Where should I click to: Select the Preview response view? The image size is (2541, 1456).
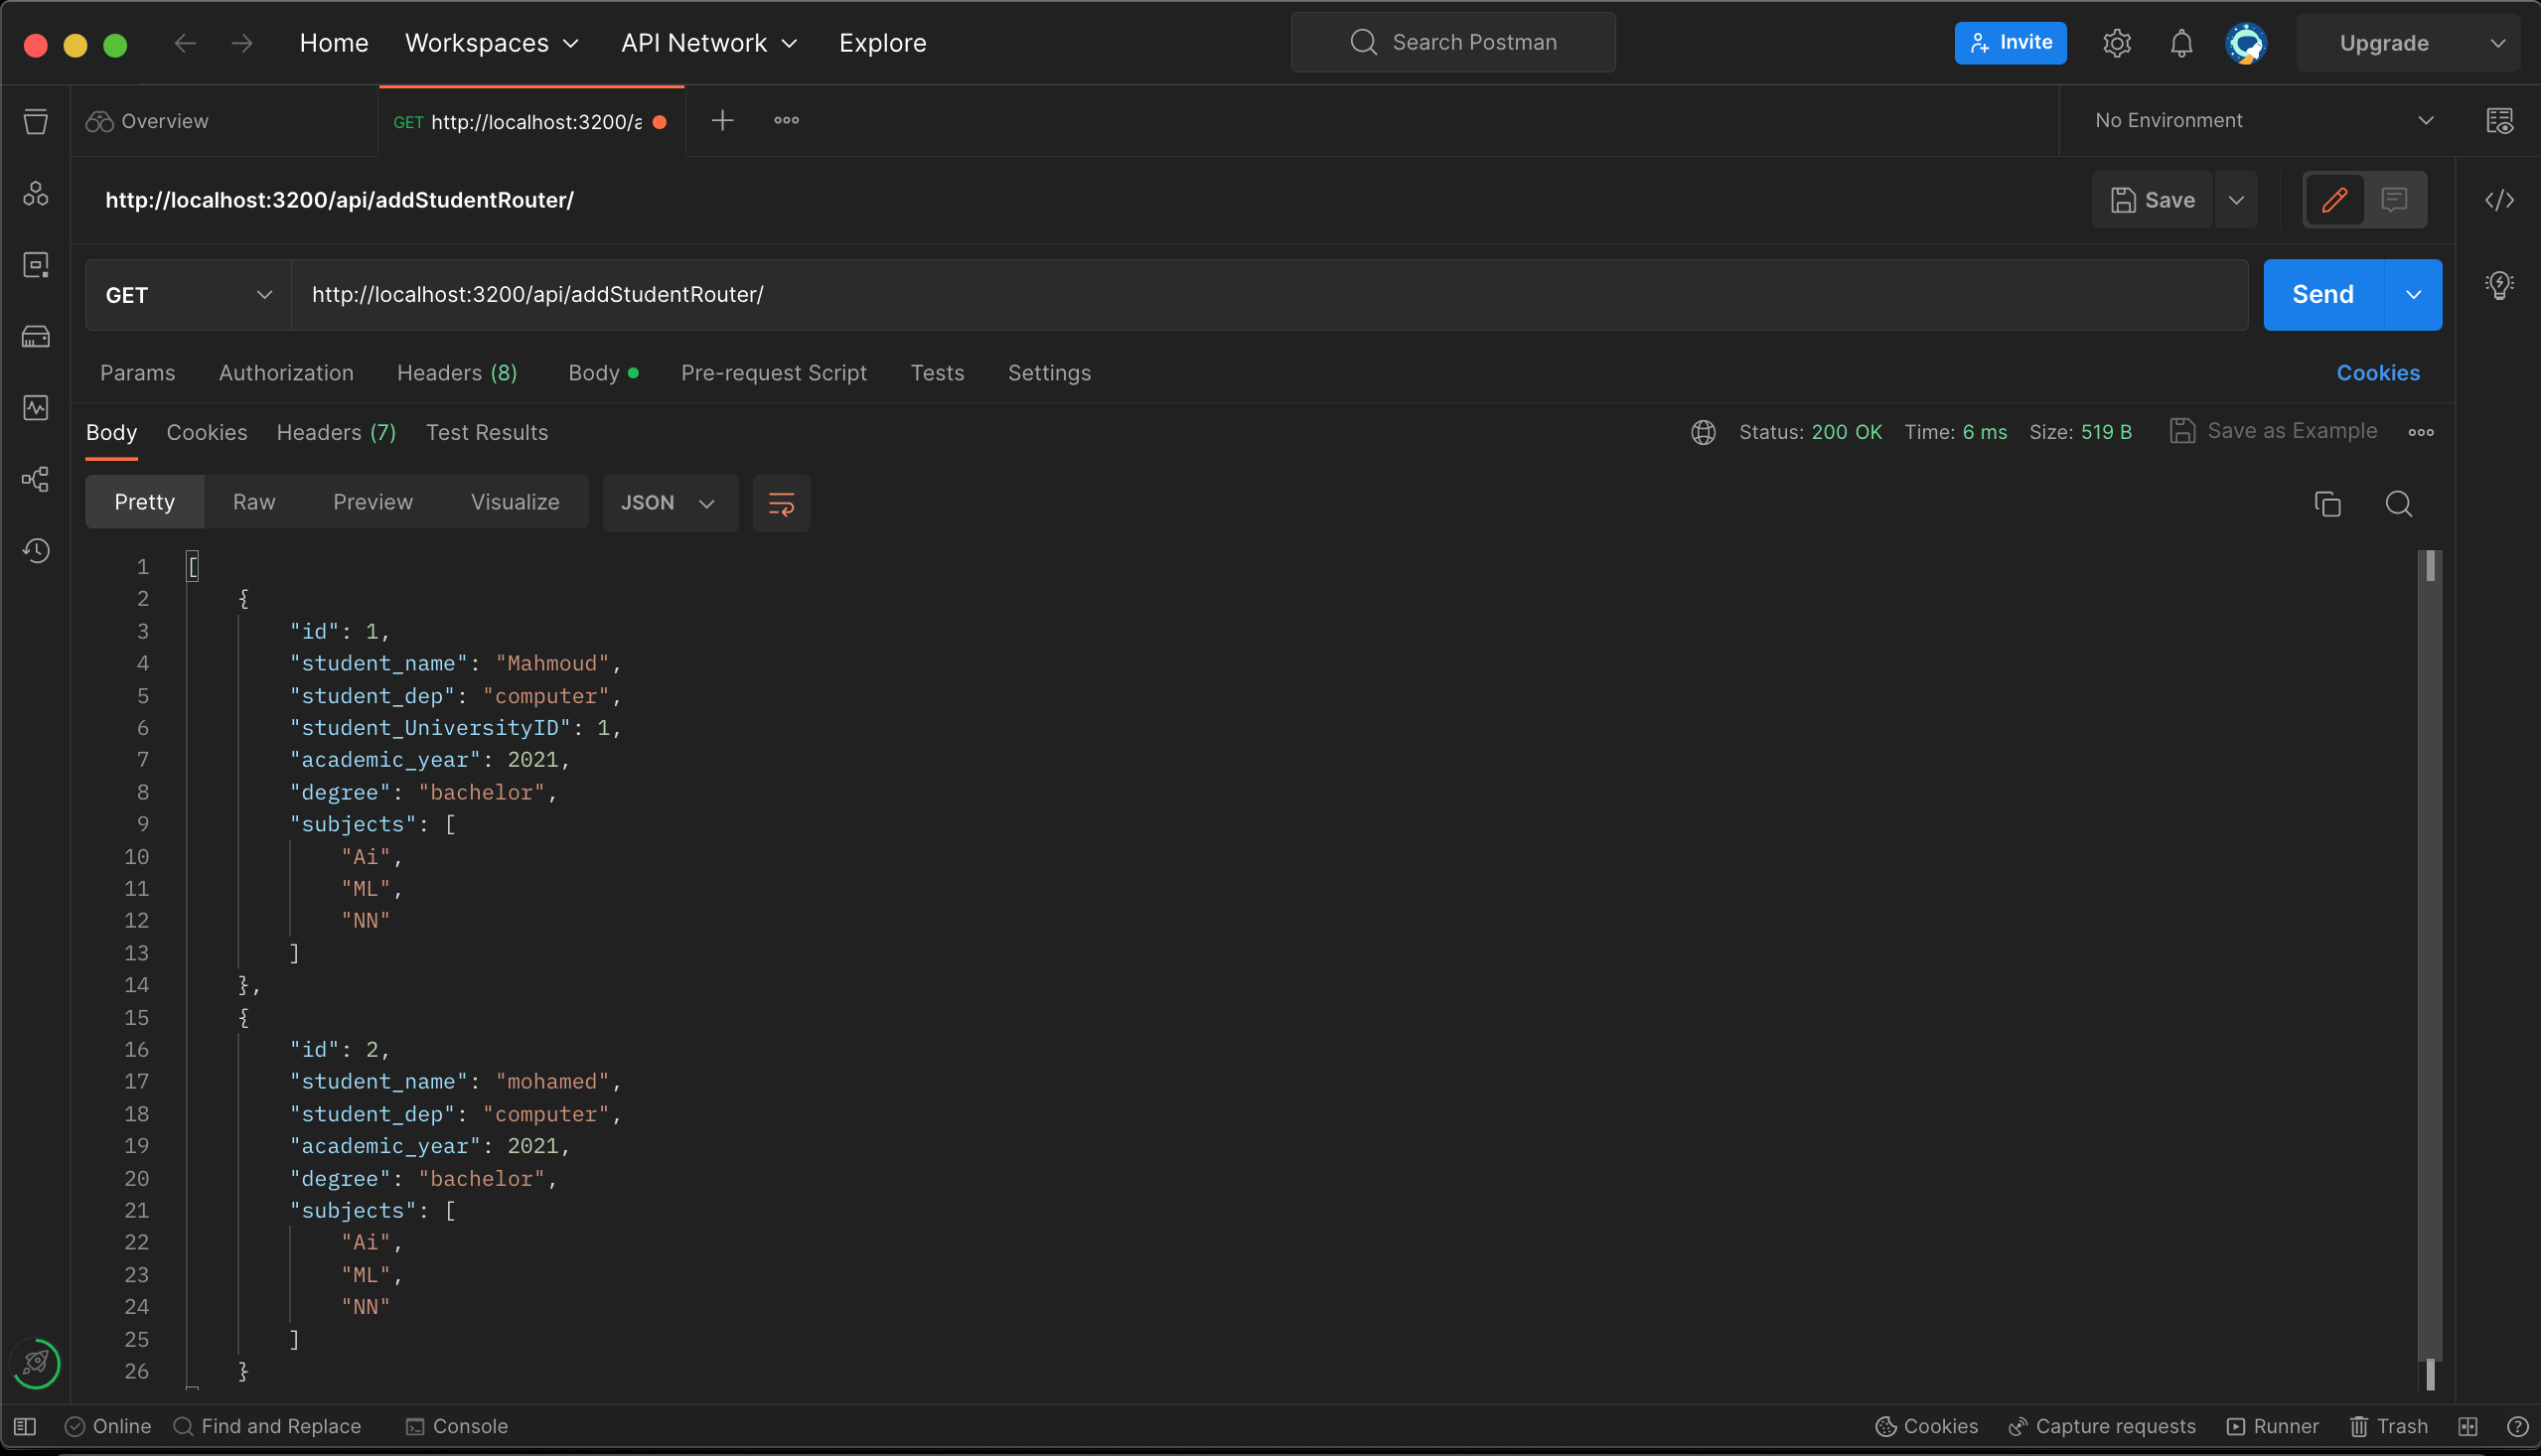pyautogui.click(x=373, y=502)
